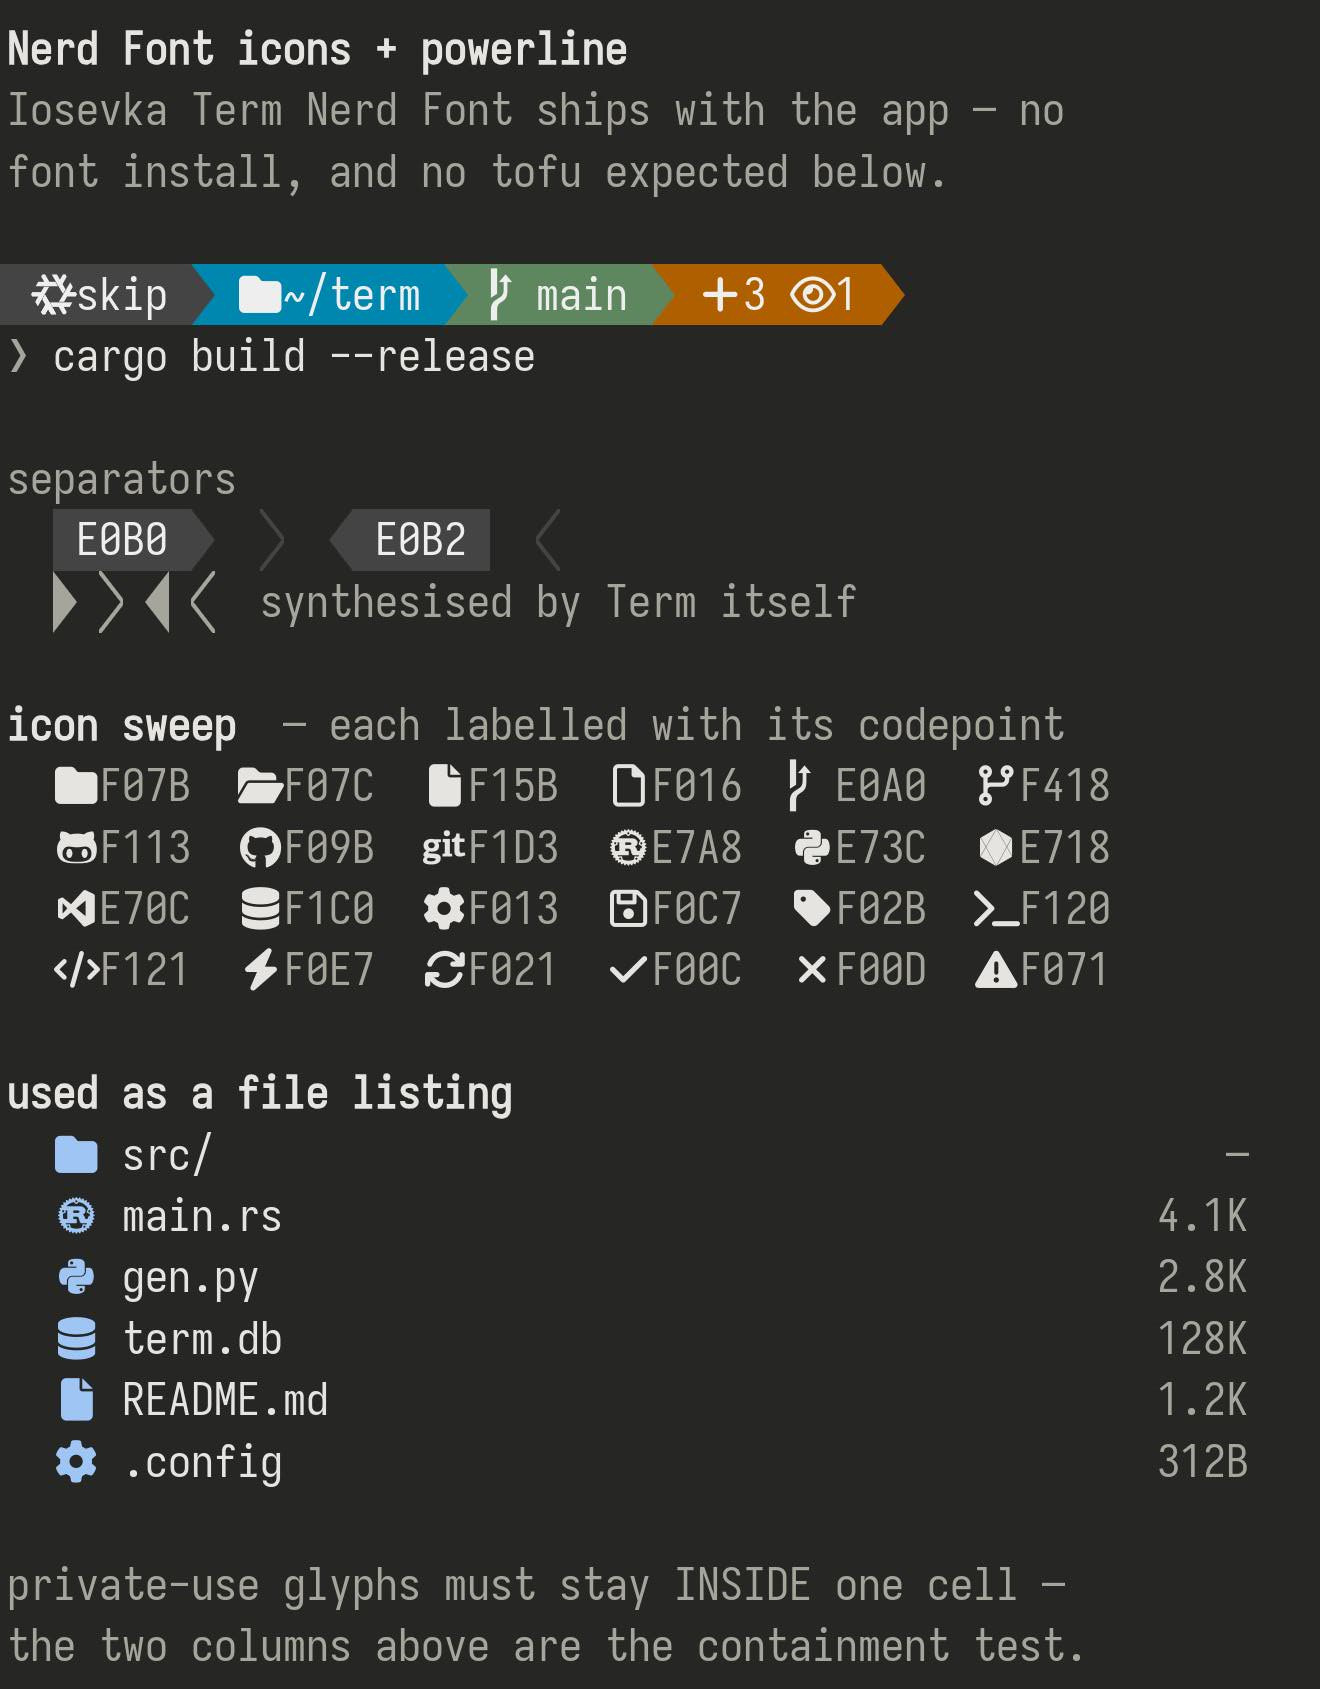The image size is (1320, 1689).
Task: Click the eye icon in orange prompt segment
Action: [812, 295]
